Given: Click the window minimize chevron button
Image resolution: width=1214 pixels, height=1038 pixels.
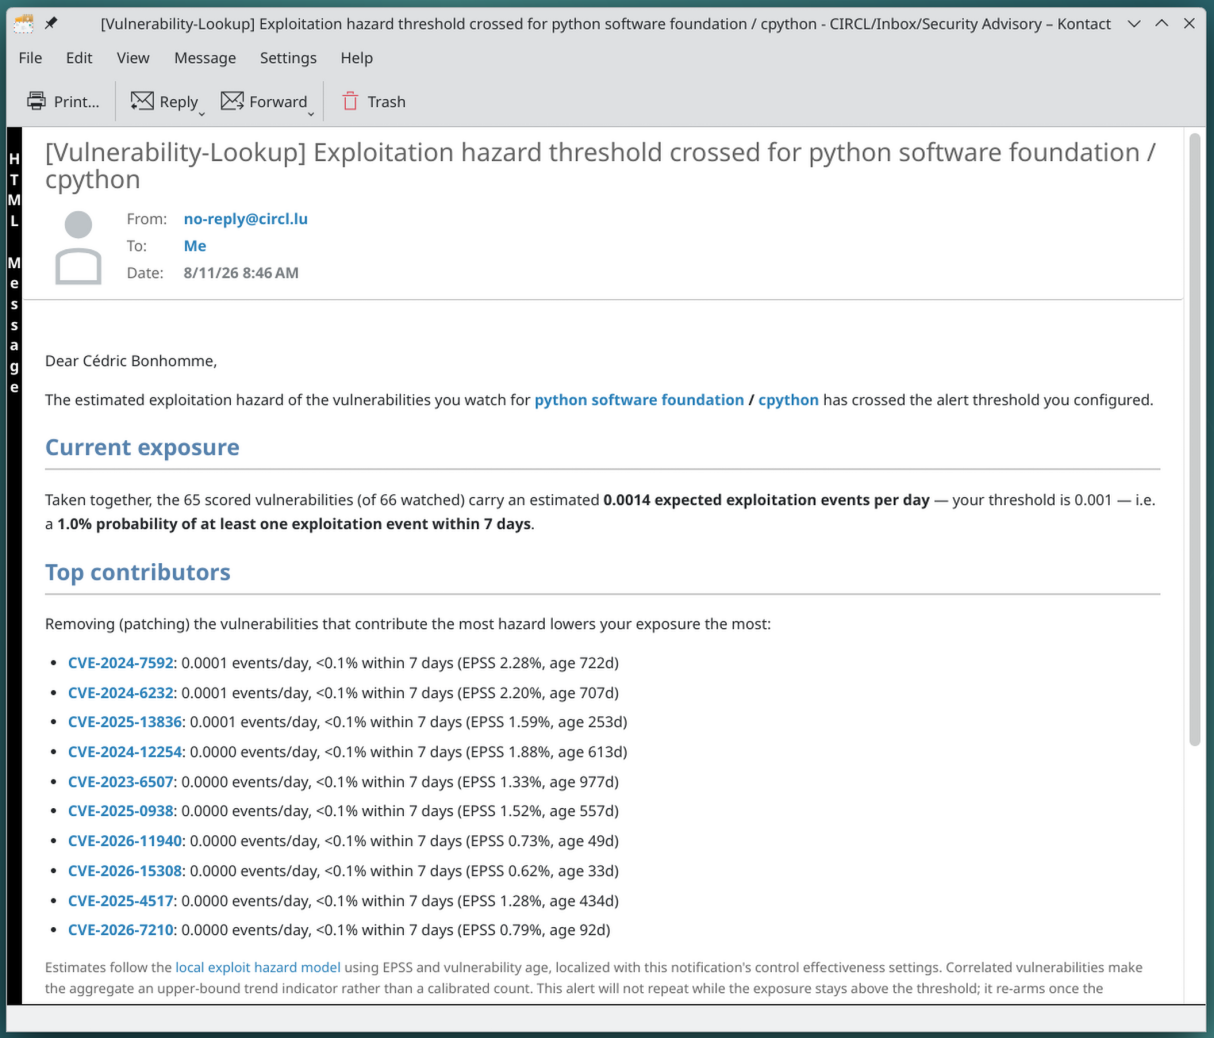Looking at the screenshot, I should click(1134, 23).
